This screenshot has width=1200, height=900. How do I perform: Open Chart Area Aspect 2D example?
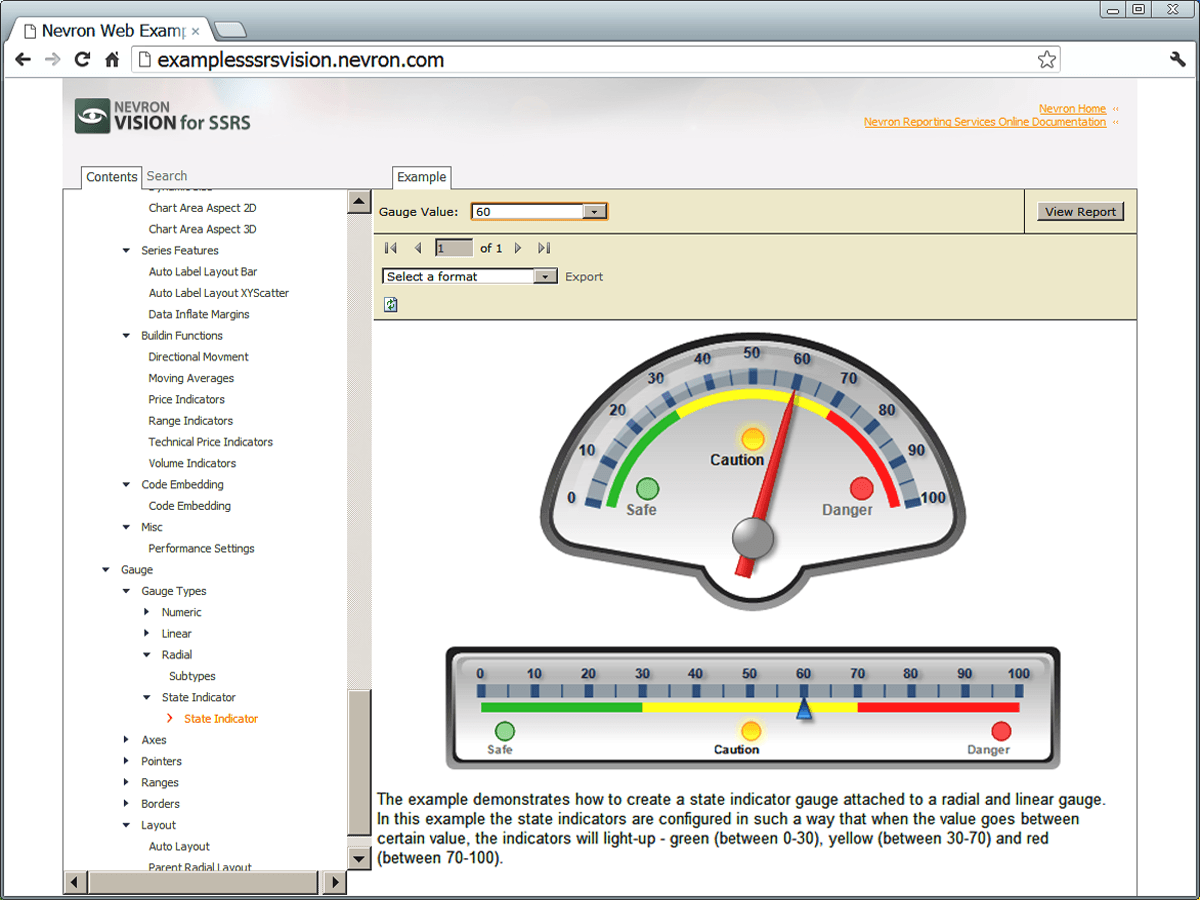click(202, 208)
